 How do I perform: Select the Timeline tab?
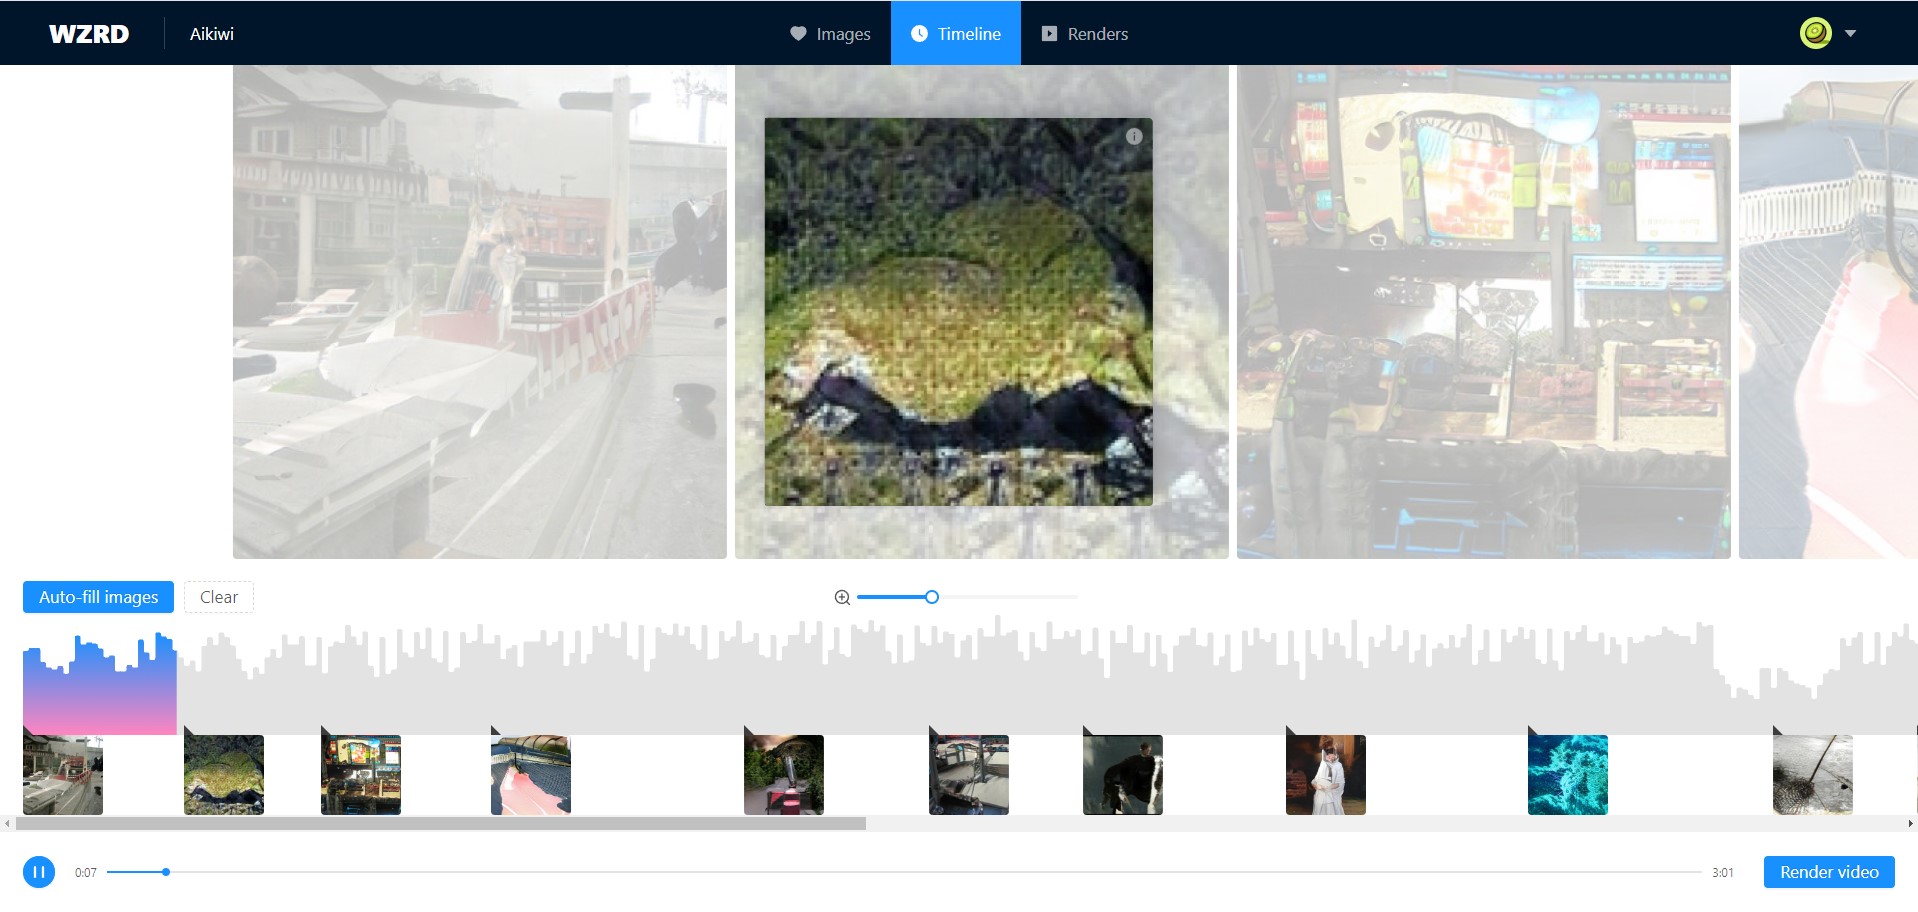point(956,34)
